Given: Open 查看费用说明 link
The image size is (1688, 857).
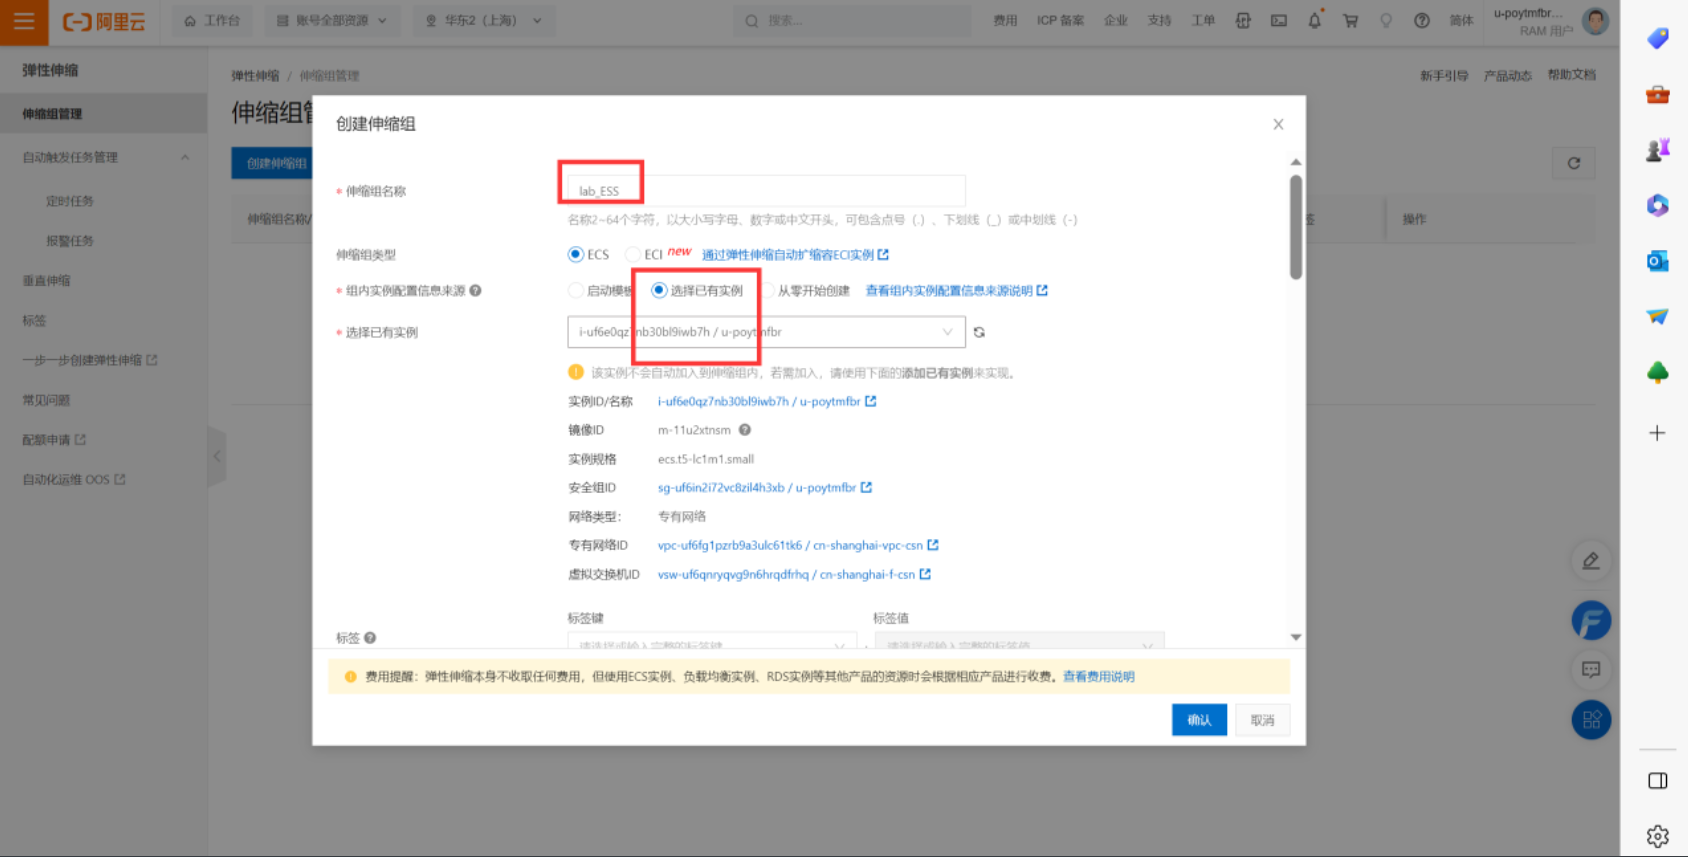Looking at the screenshot, I should [1098, 677].
